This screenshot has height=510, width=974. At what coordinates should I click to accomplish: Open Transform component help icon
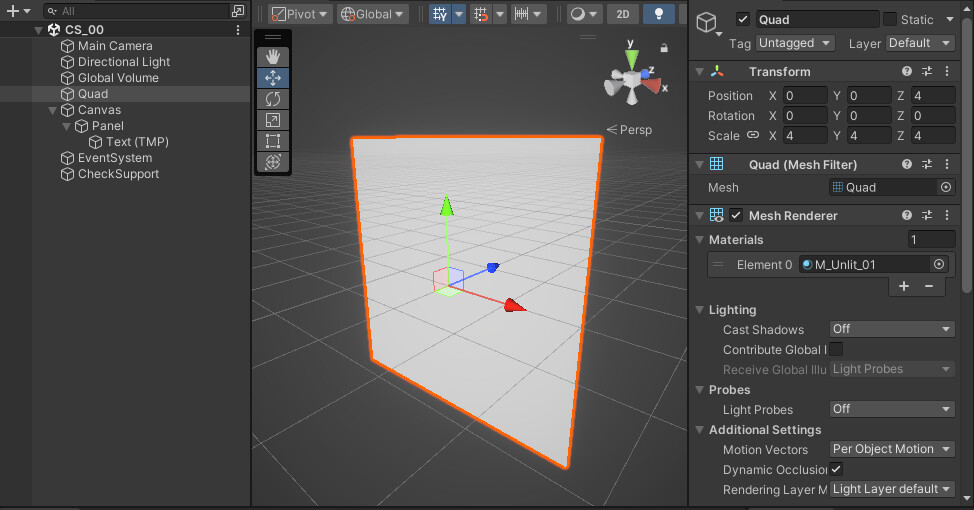click(907, 71)
